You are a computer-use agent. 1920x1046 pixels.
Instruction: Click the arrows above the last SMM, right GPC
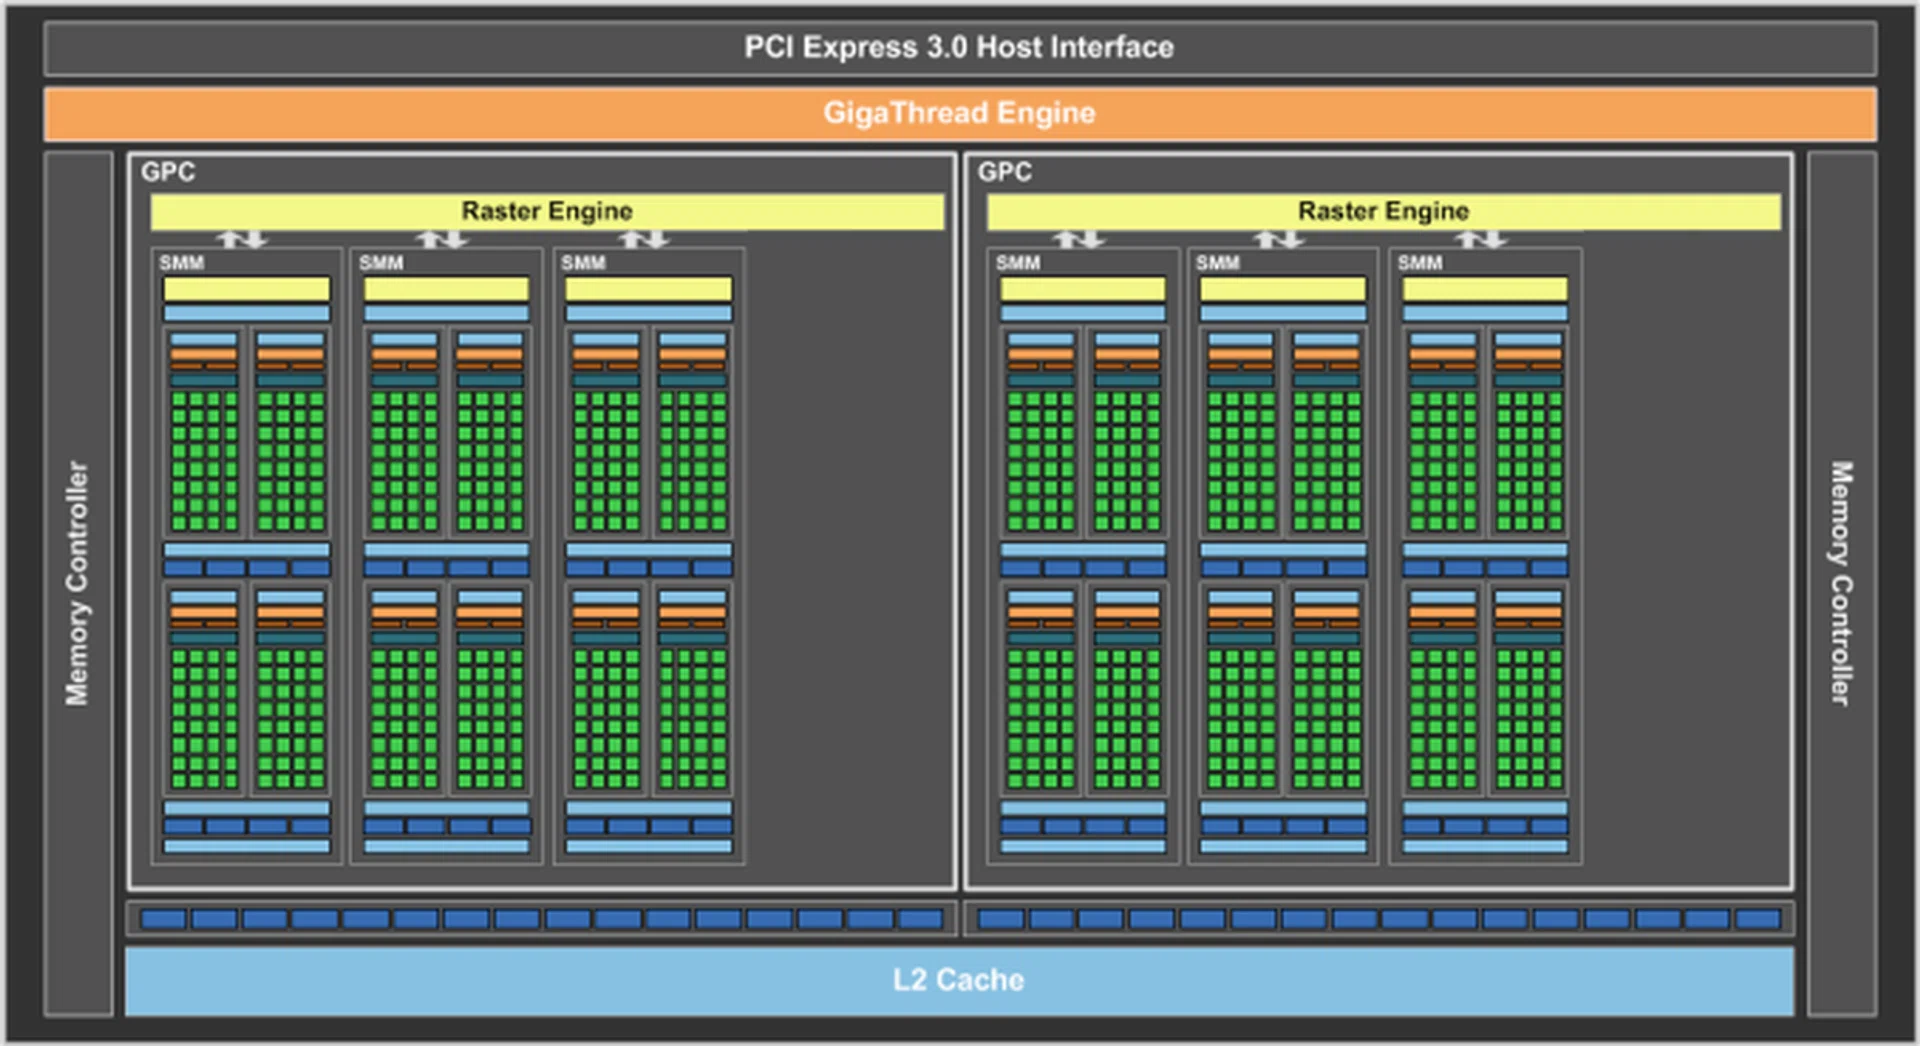click(x=1480, y=239)
